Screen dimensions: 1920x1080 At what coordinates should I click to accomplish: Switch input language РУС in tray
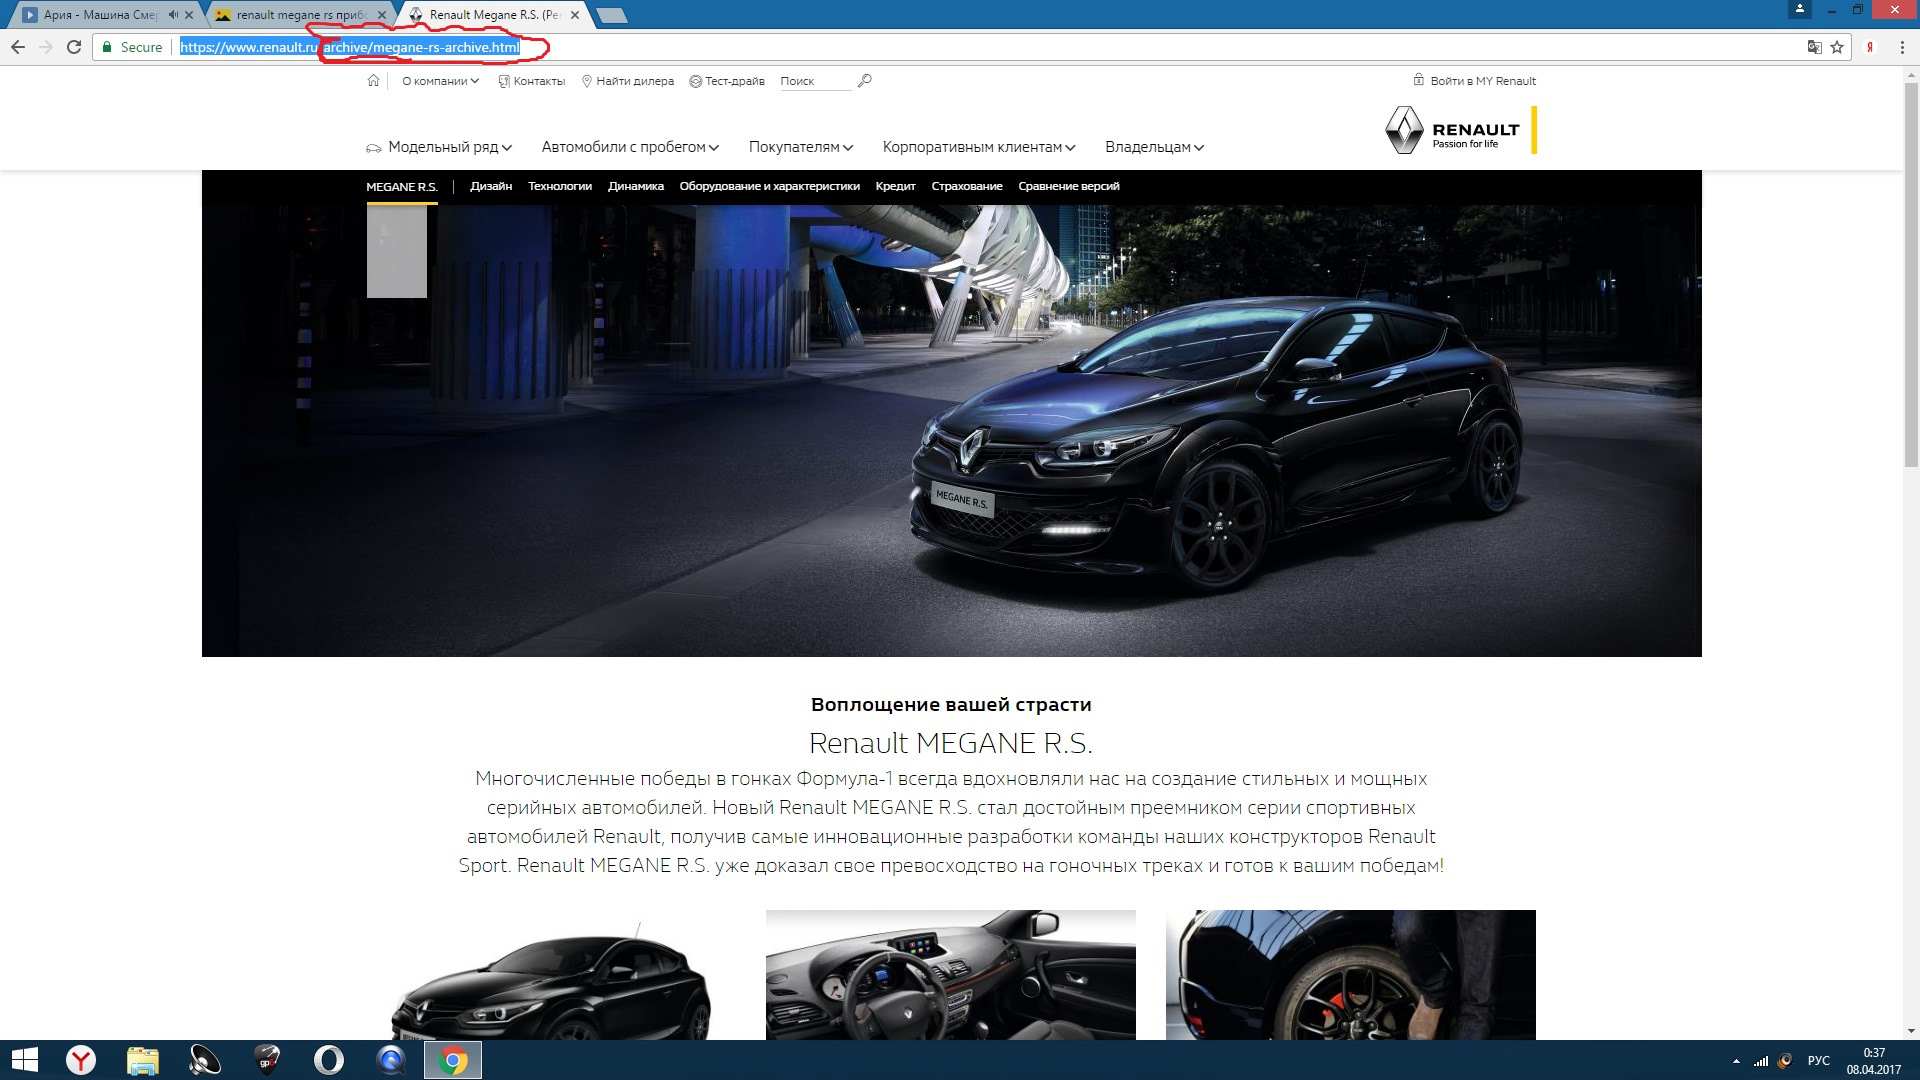1819,1061
